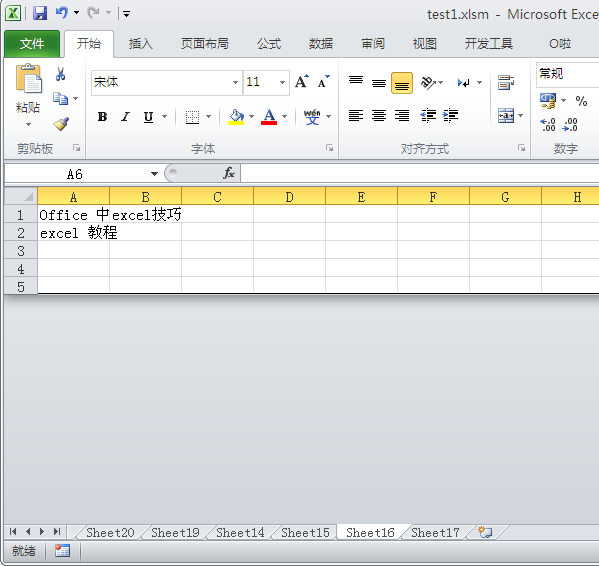This screenshot has width=599, height=566.
Task: Decrease font size with small A
Action: tap(323, 82)
